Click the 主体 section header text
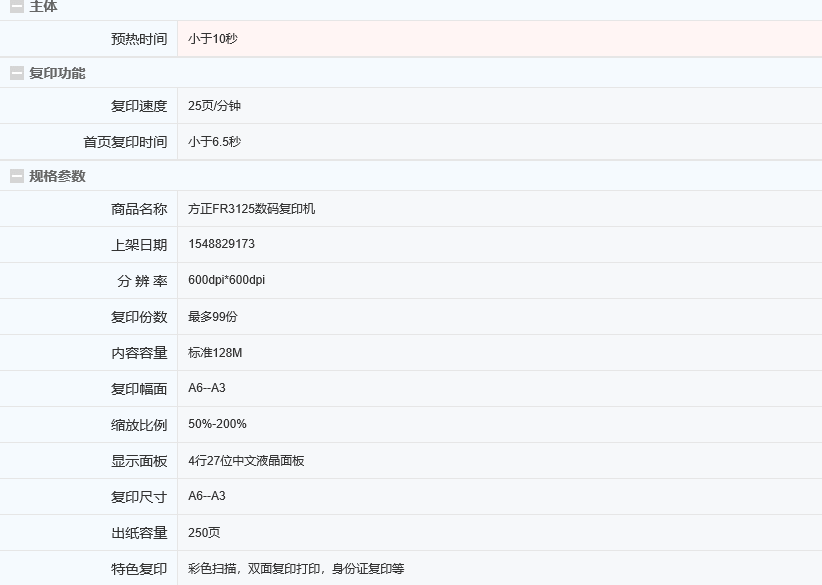Screen dimensions: 822x585 pos(43,7)
